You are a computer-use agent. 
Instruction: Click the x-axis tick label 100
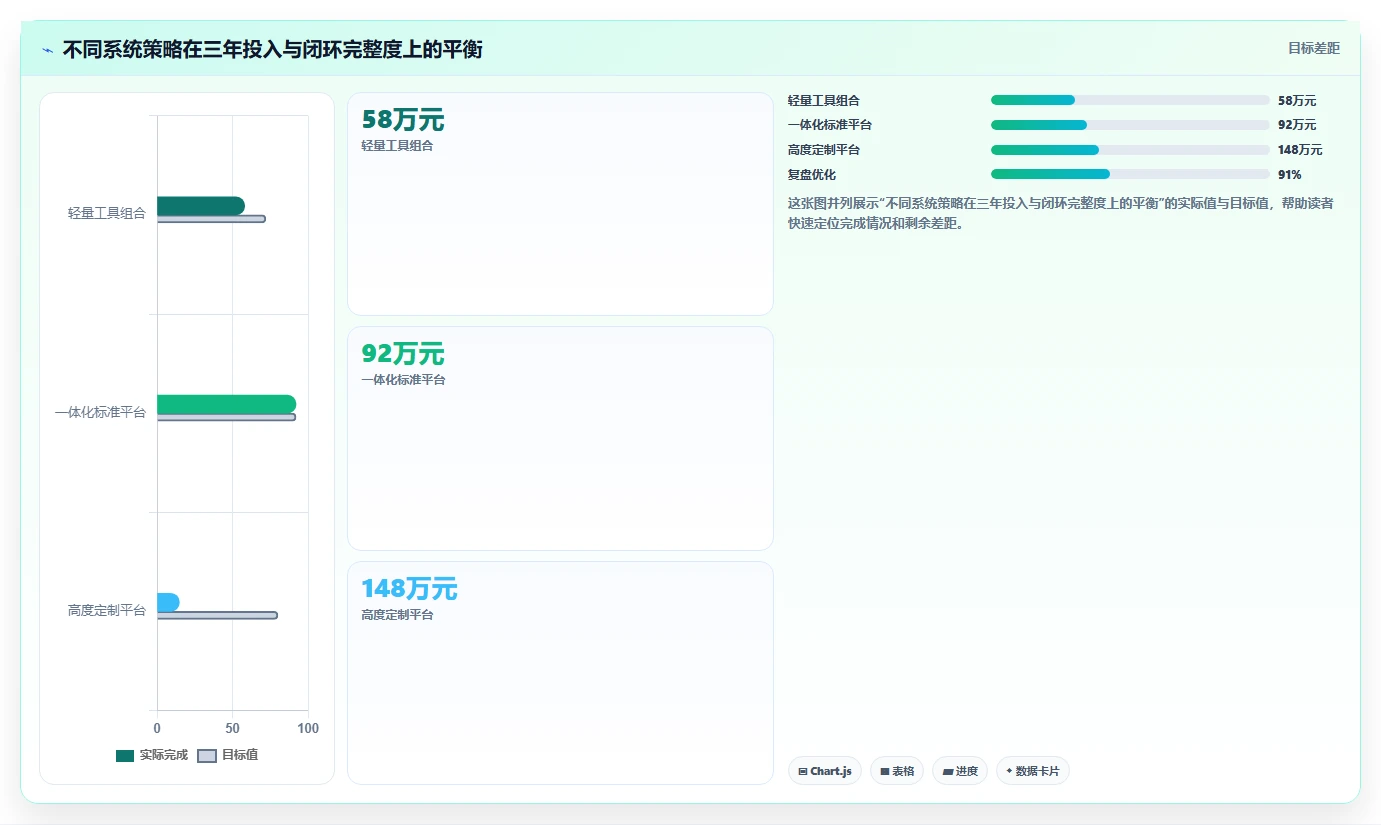(x=308, y=728)
